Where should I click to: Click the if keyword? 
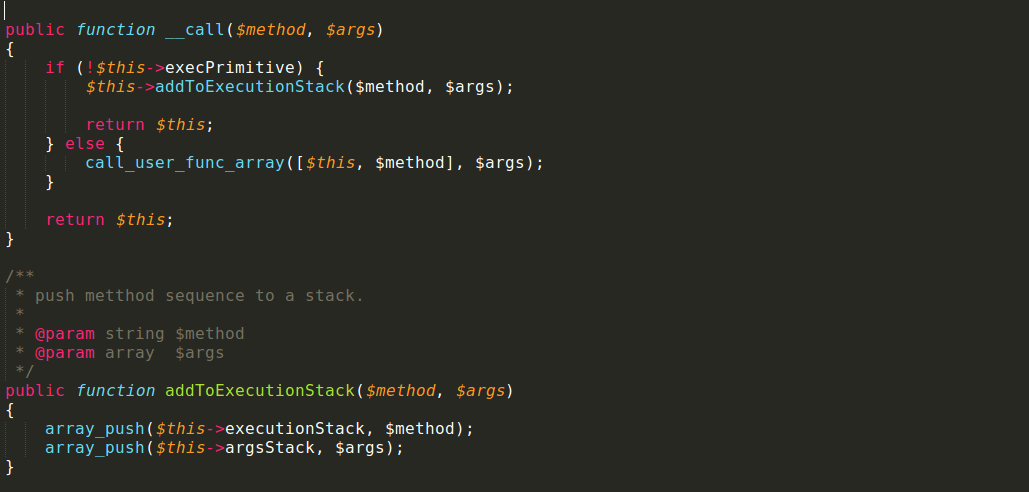point(55,68)
